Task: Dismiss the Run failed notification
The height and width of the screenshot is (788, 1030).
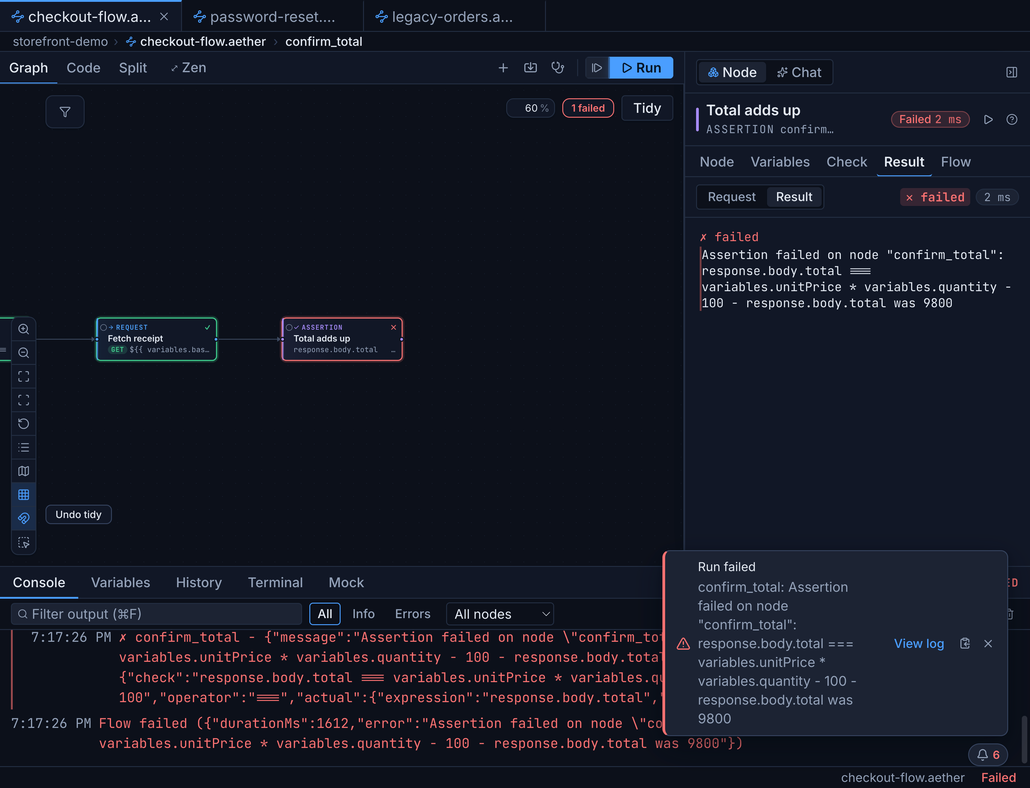Action: (988, 644)
